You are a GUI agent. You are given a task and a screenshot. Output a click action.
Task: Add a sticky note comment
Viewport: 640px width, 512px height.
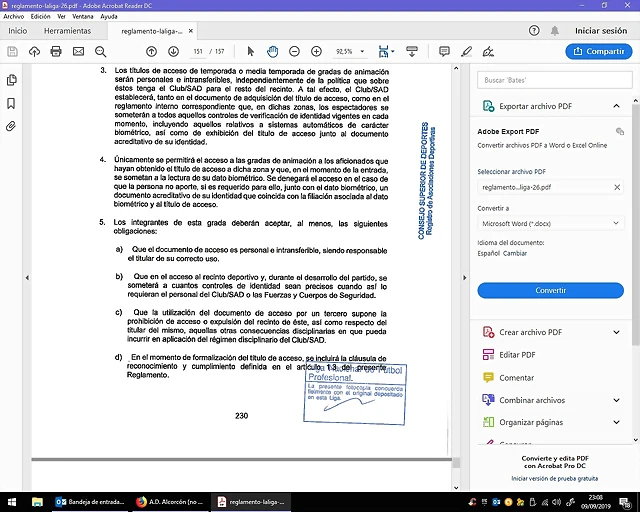click(444, 51)
